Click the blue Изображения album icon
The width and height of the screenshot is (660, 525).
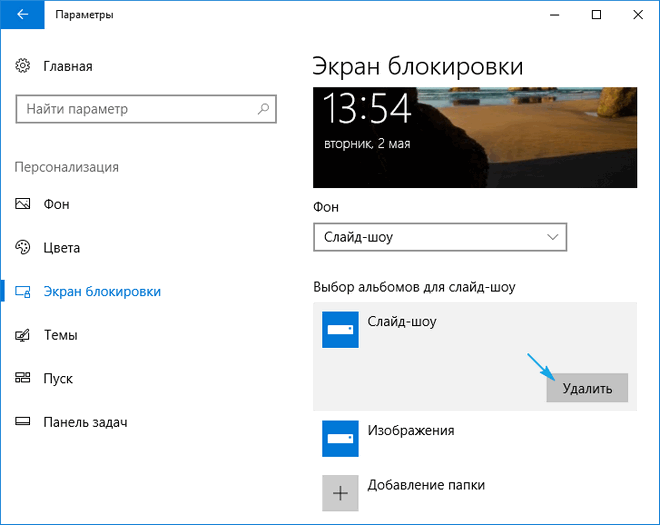(340, 438)
